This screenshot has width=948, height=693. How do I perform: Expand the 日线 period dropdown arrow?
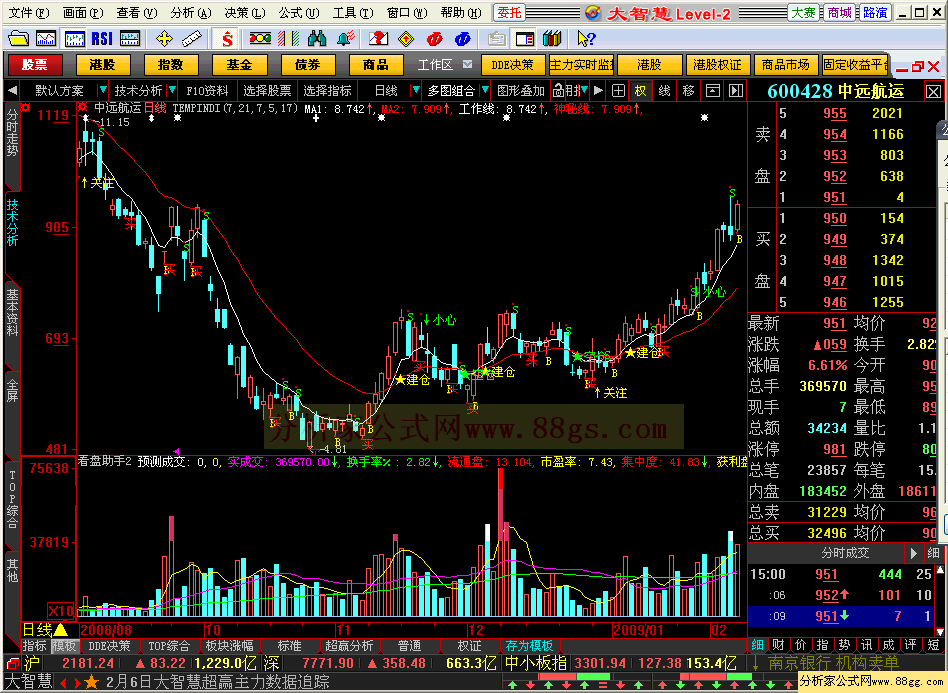tap(415, 91)
